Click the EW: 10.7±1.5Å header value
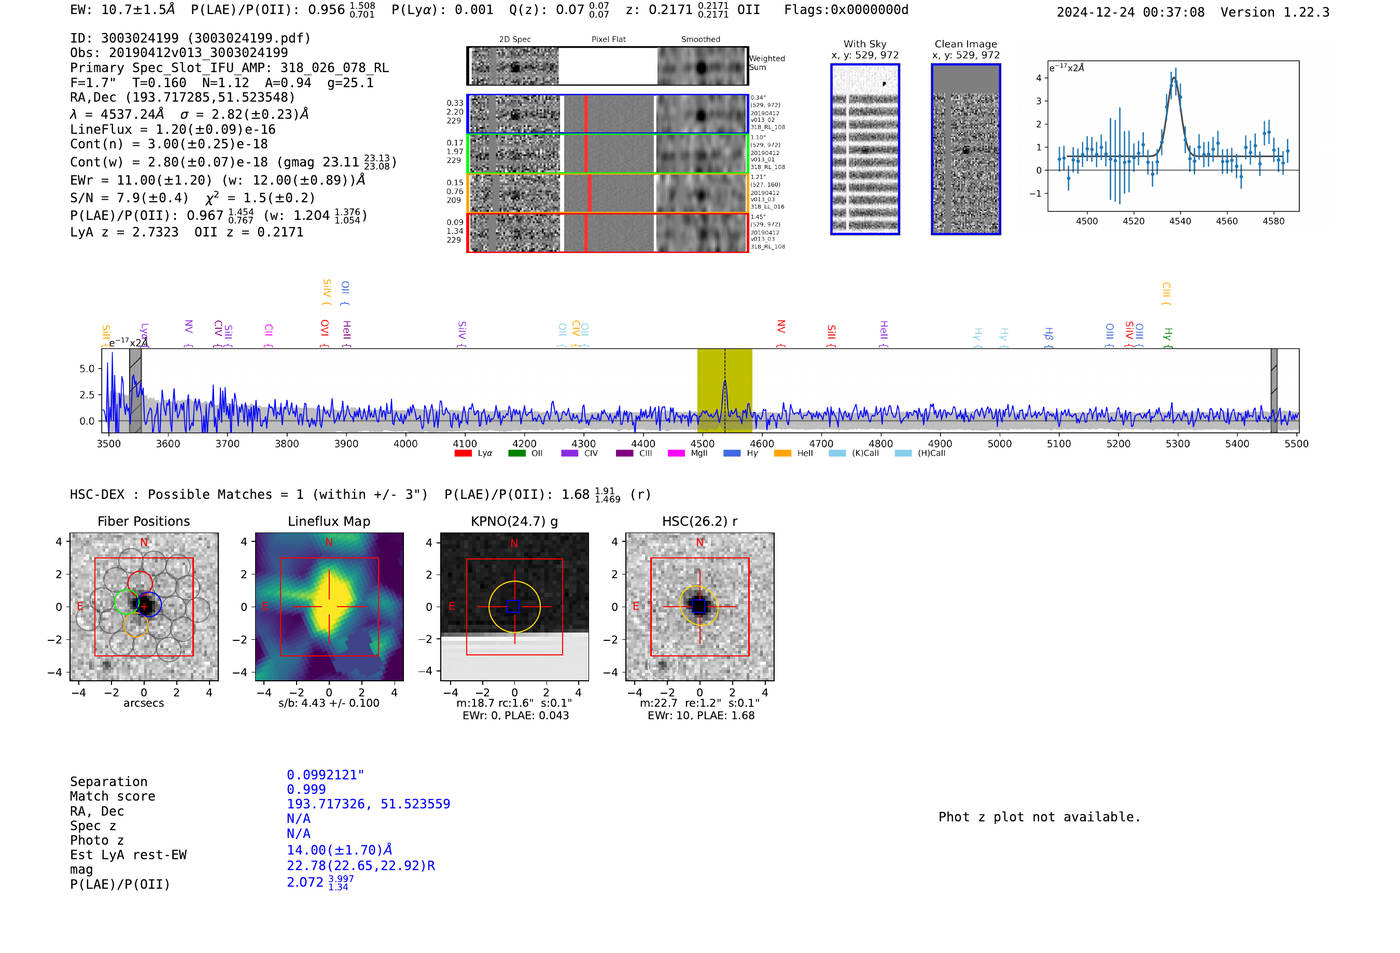Viewport: 1400px width, 953px height. 122,10
